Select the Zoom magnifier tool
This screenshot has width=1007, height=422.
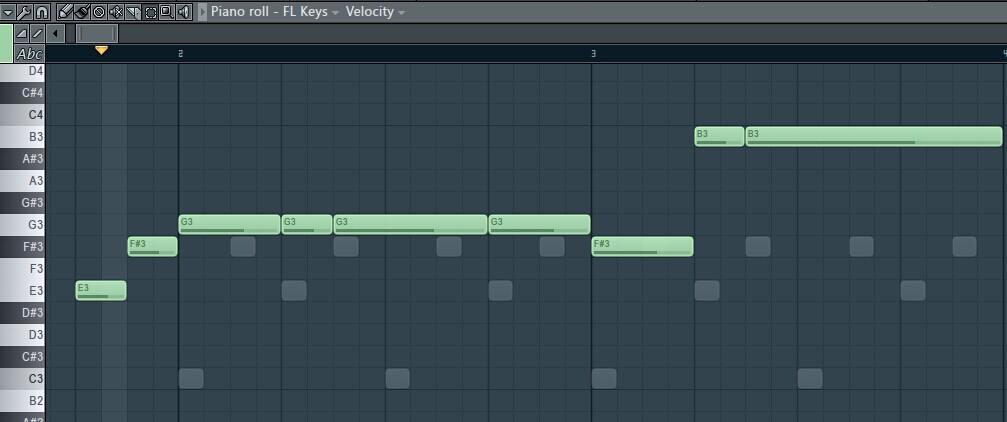166,12
